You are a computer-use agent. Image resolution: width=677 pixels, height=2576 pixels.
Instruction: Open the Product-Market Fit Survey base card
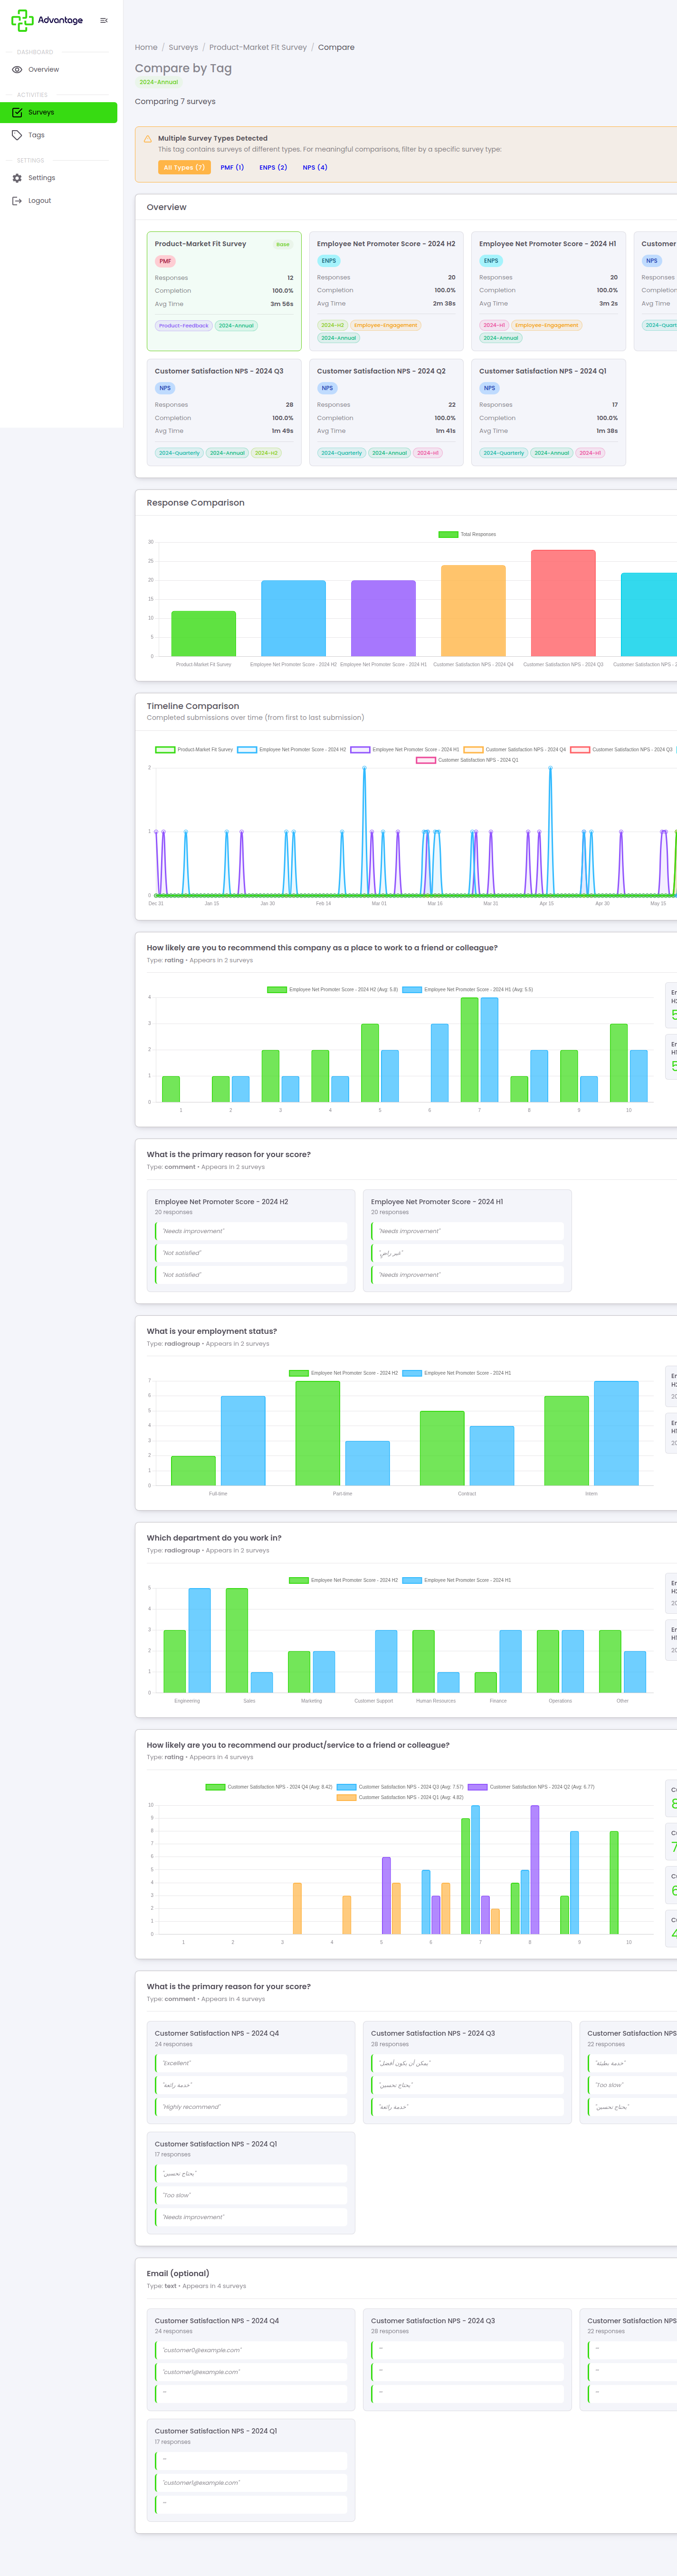click(x=224, y=290)
